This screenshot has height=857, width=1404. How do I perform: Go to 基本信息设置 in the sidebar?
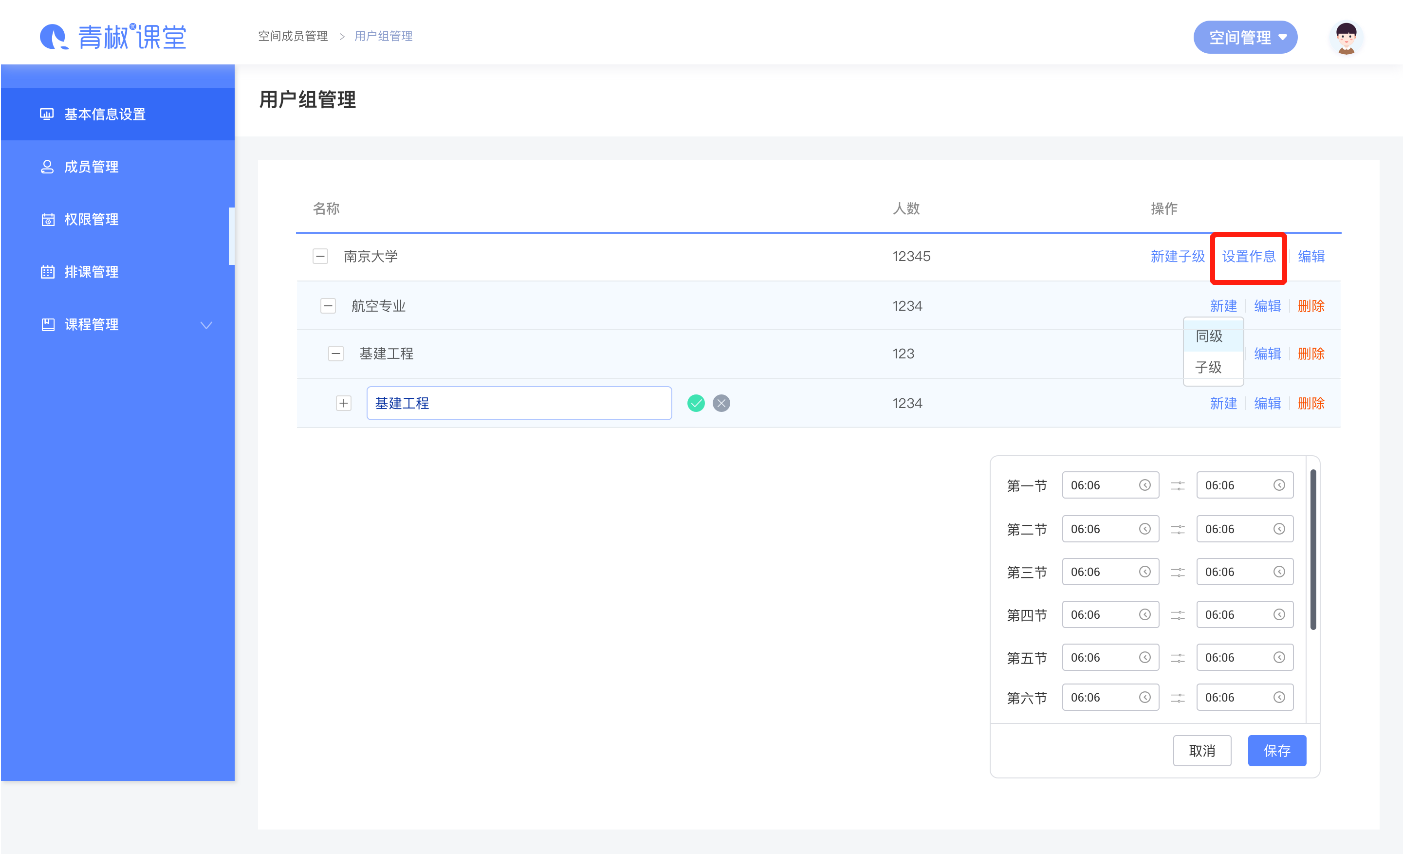coord(118,114)
